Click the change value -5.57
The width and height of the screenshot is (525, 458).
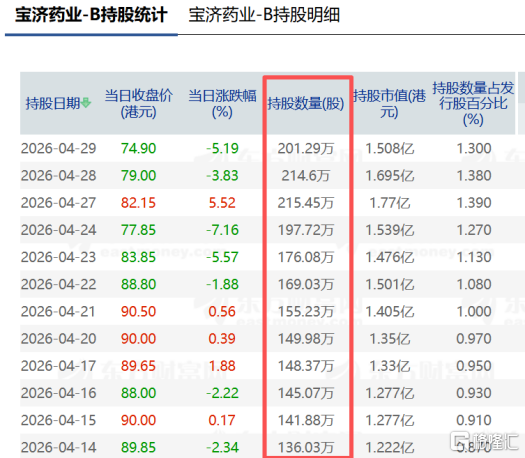pyautogui.click(x=222, y=257)
